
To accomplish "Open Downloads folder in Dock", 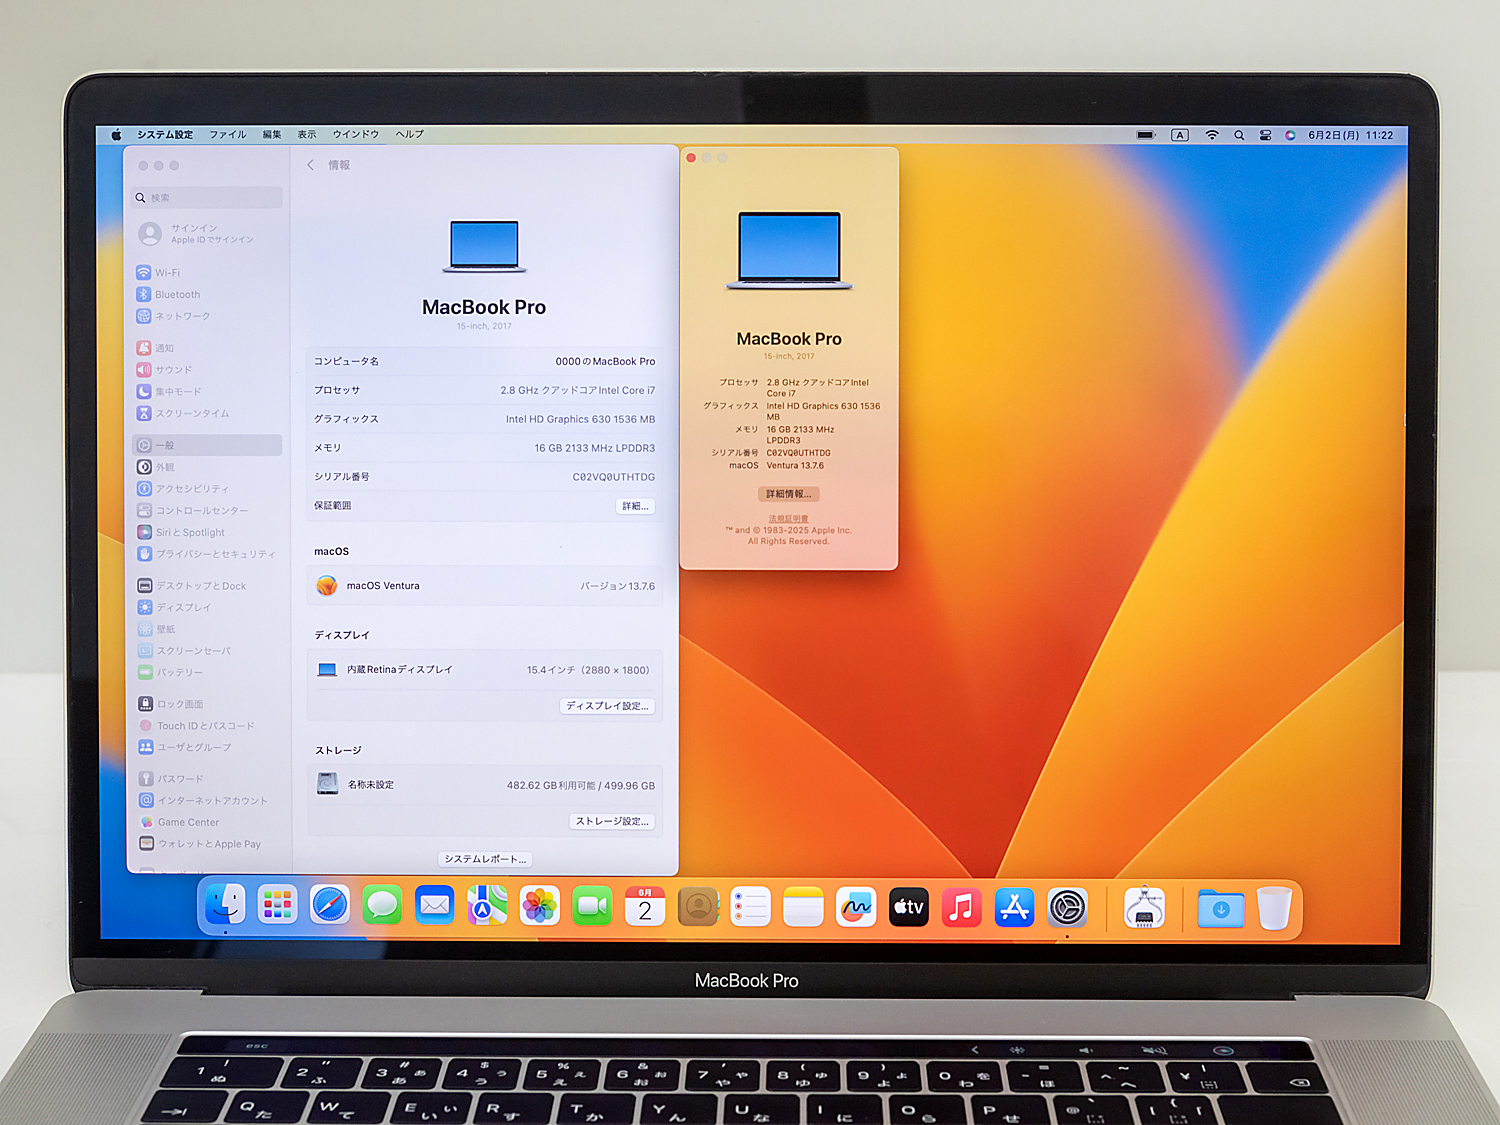I will pos(1221,908).
